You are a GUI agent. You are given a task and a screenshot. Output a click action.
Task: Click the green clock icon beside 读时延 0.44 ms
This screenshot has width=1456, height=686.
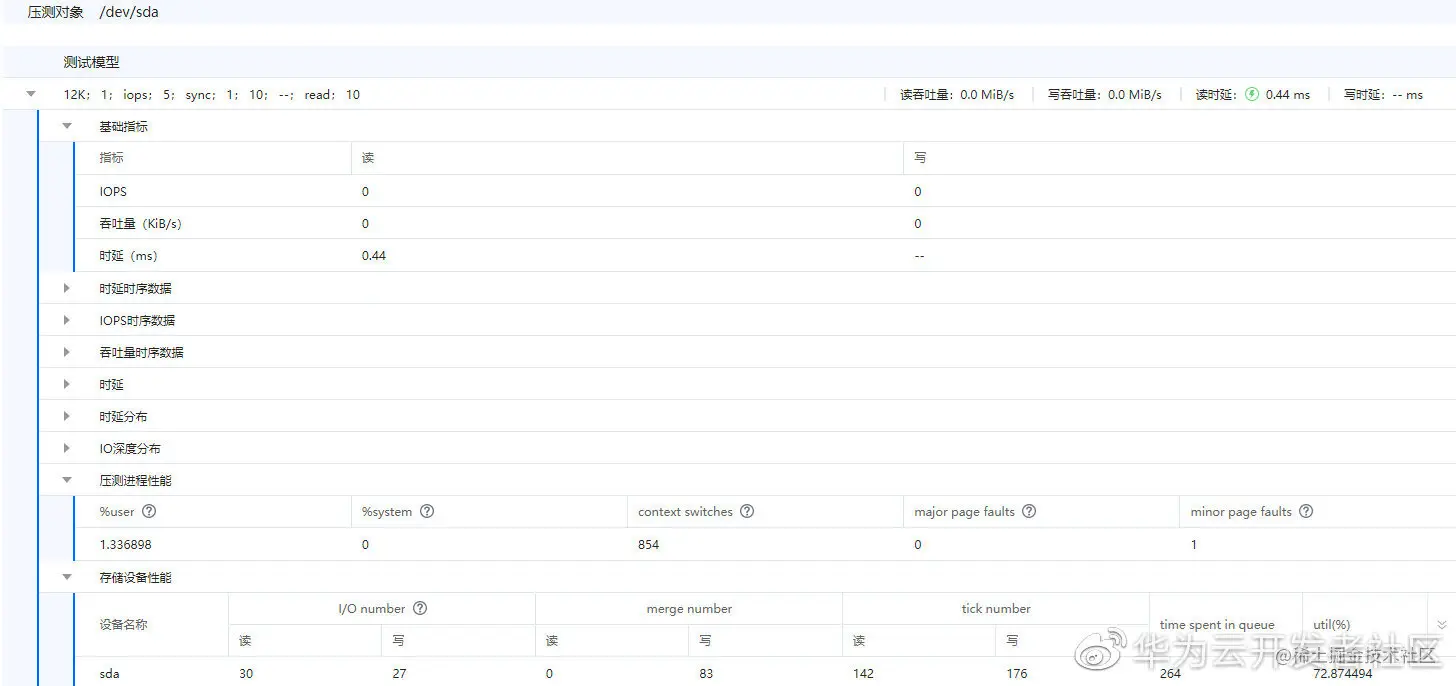point(1252,94)
